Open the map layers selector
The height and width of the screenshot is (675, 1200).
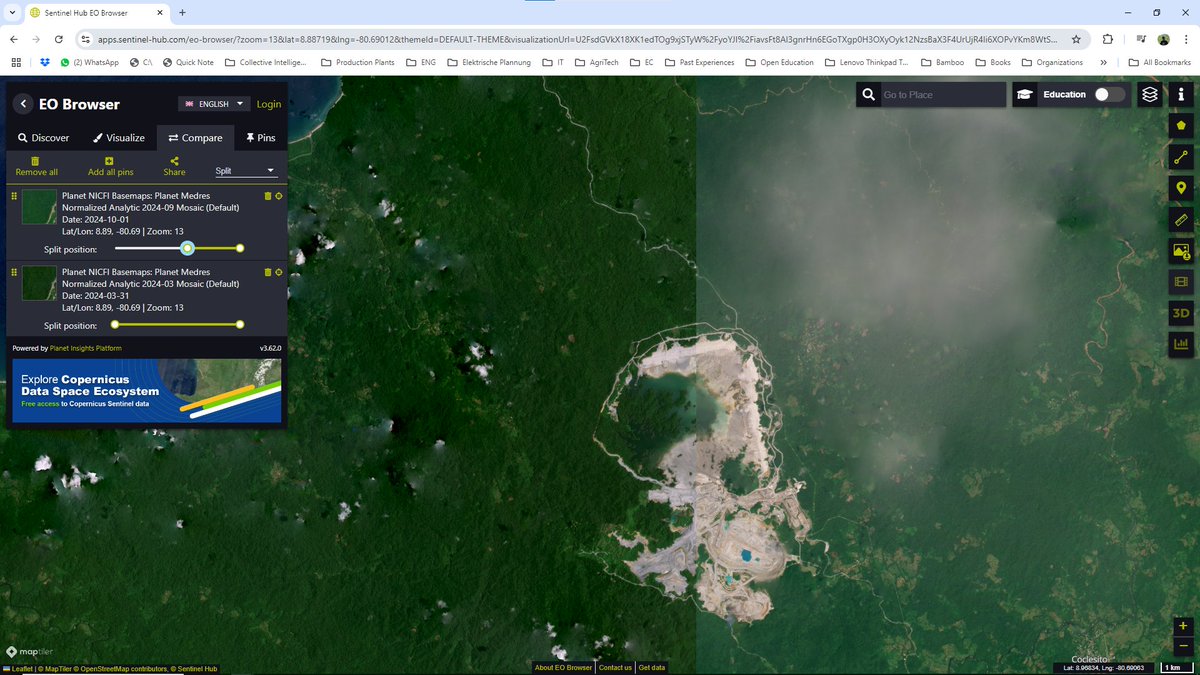1150,94
